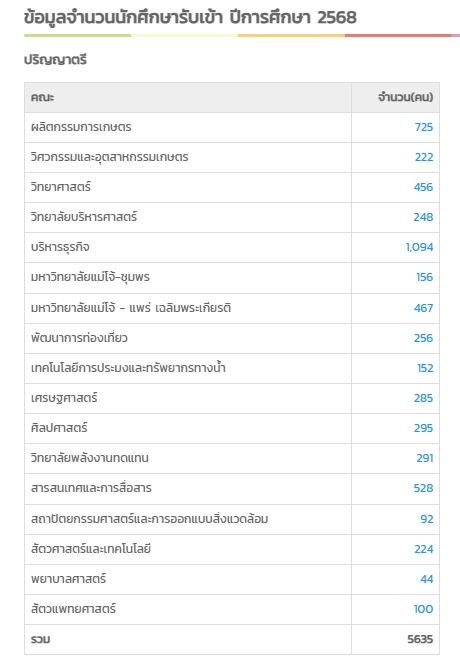The height and width of the screenshot is (660, 460).
Task: Click the 92 count for สถาปัตยกรรมศาสตร์
Action: coord(426,519)
